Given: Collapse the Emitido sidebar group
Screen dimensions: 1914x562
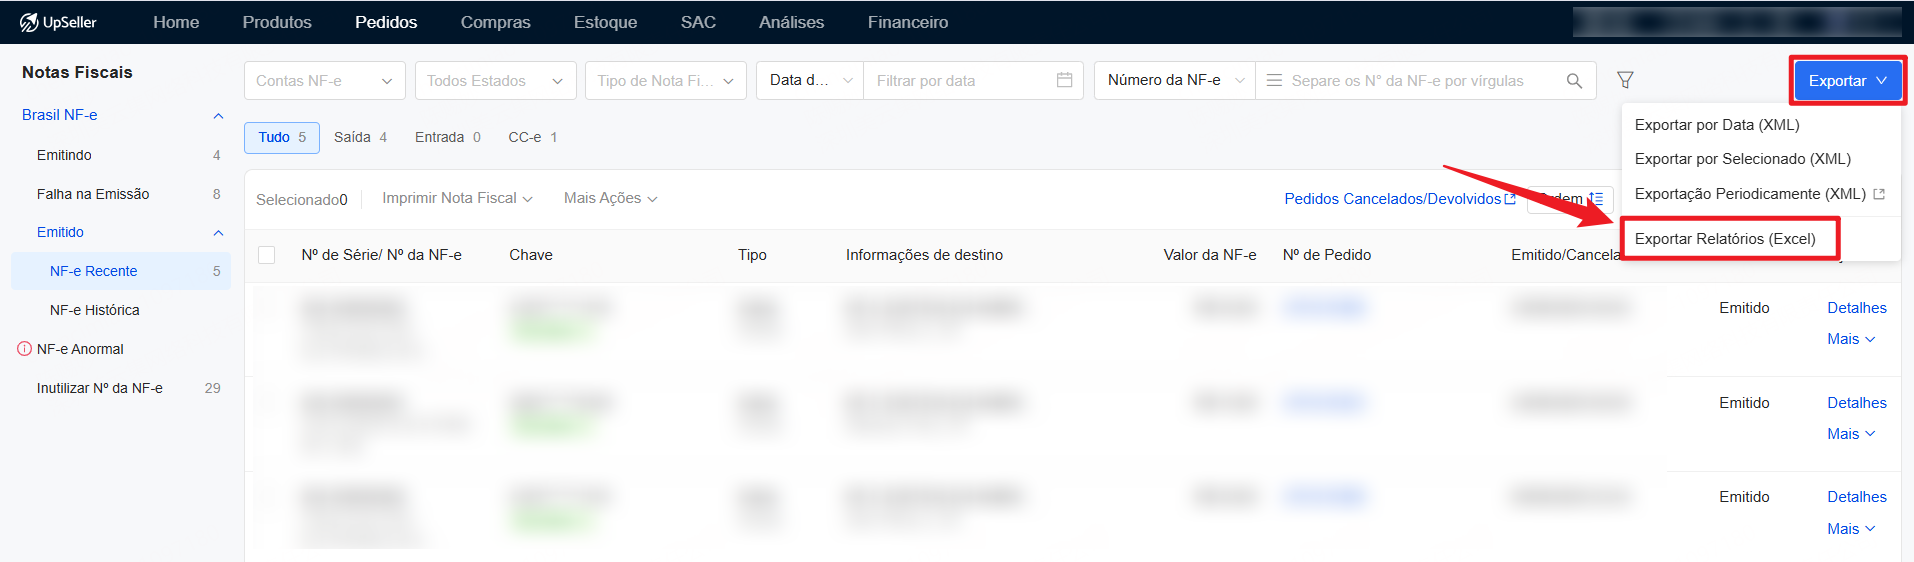Looking at the screenshot, I should pos(218,233).
